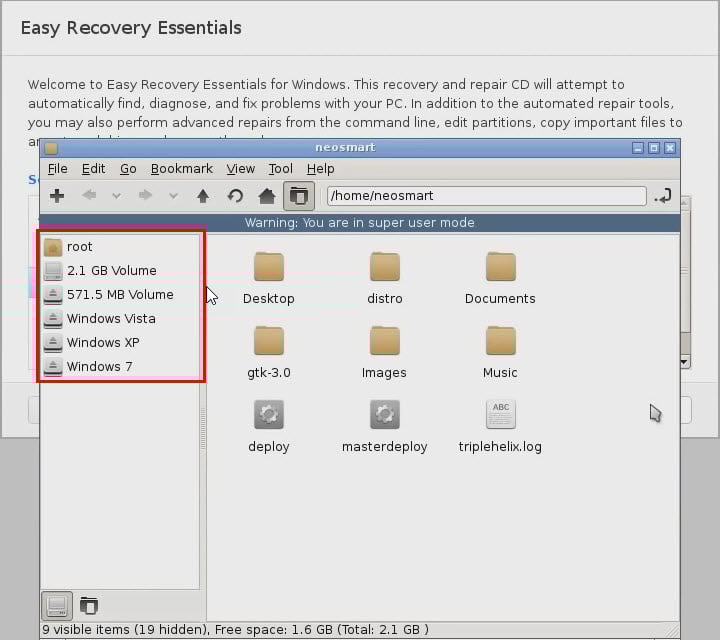
Task: Select the Windows Vista volume in sidebar
Action: click(x=121, y=319)
